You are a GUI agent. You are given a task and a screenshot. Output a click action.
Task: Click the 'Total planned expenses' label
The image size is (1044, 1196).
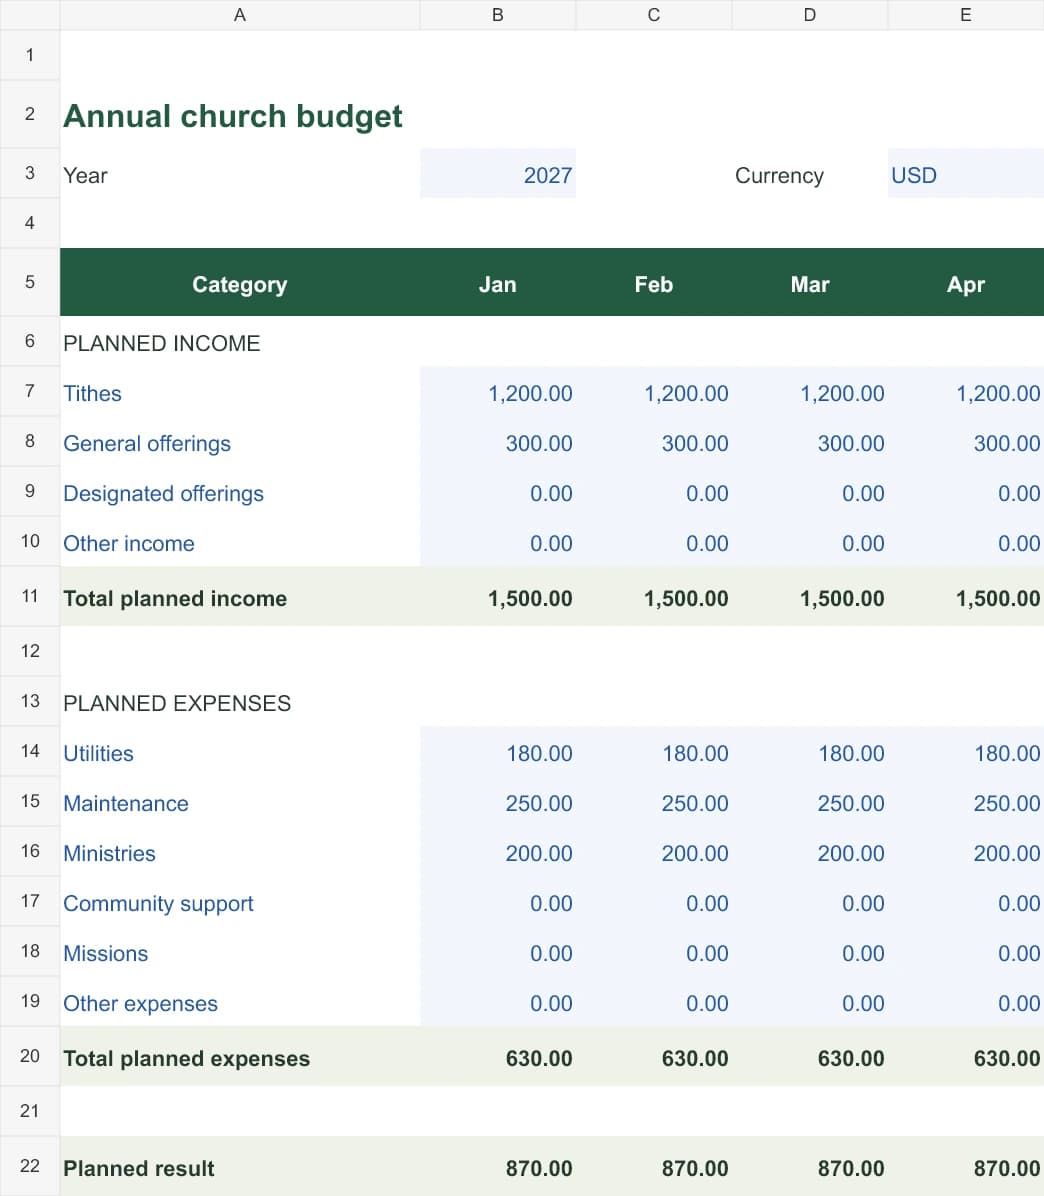[187, 1059]
